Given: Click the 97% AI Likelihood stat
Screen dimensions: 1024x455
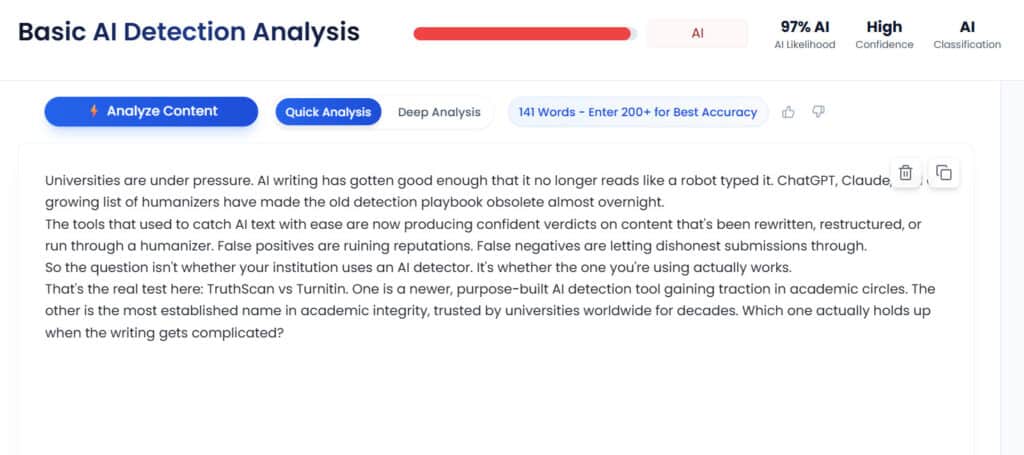Looking at the screenshot, I should [x=804, y=33].
